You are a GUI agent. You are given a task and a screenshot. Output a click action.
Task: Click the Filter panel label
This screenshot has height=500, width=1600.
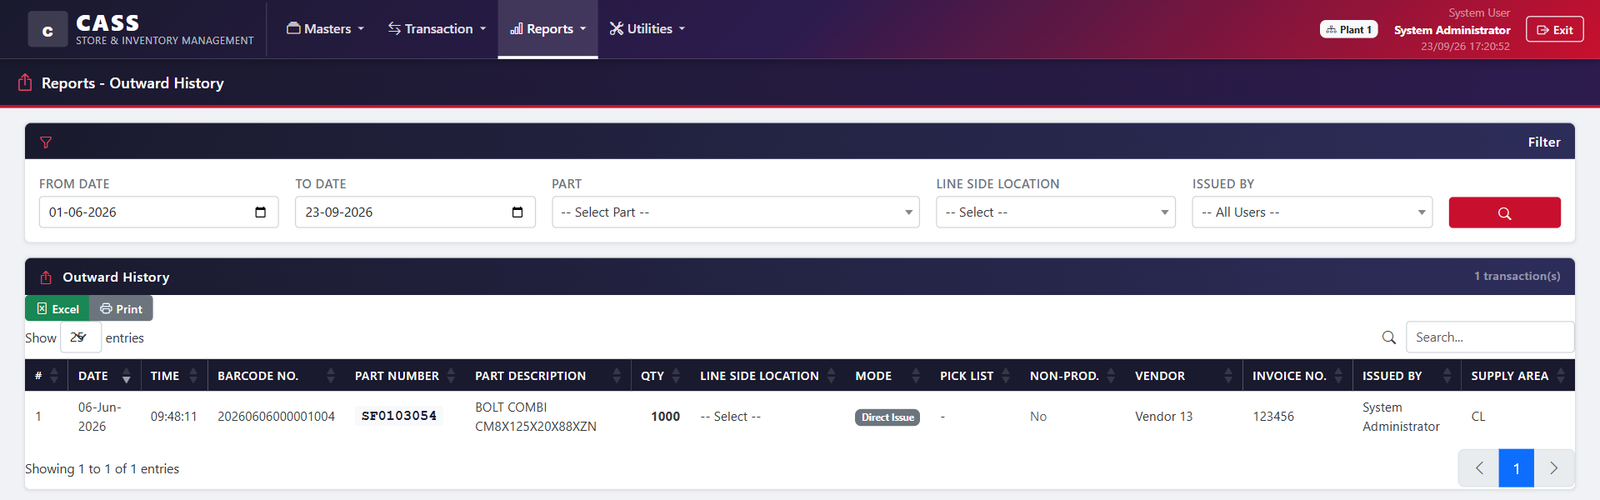(1544, 142)
